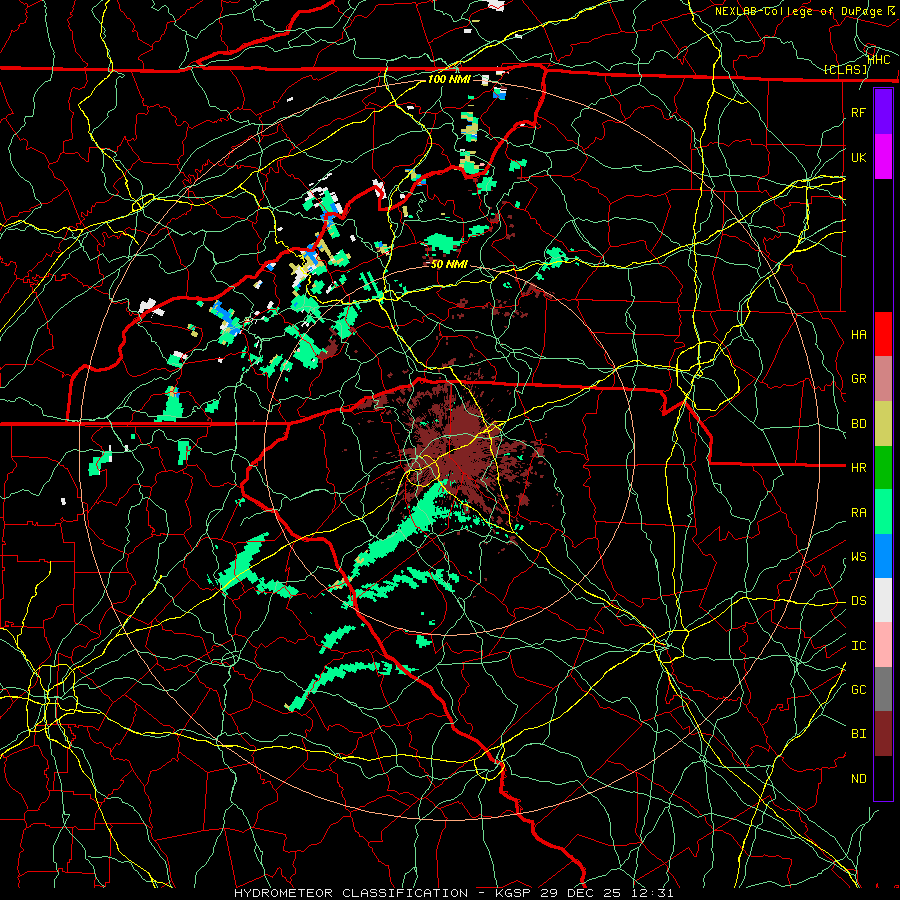Select the 'DS' legend label text
Image resolution: width=900 pixels, height=900 pixels.
pyautogui.click(x=858, y=601)
